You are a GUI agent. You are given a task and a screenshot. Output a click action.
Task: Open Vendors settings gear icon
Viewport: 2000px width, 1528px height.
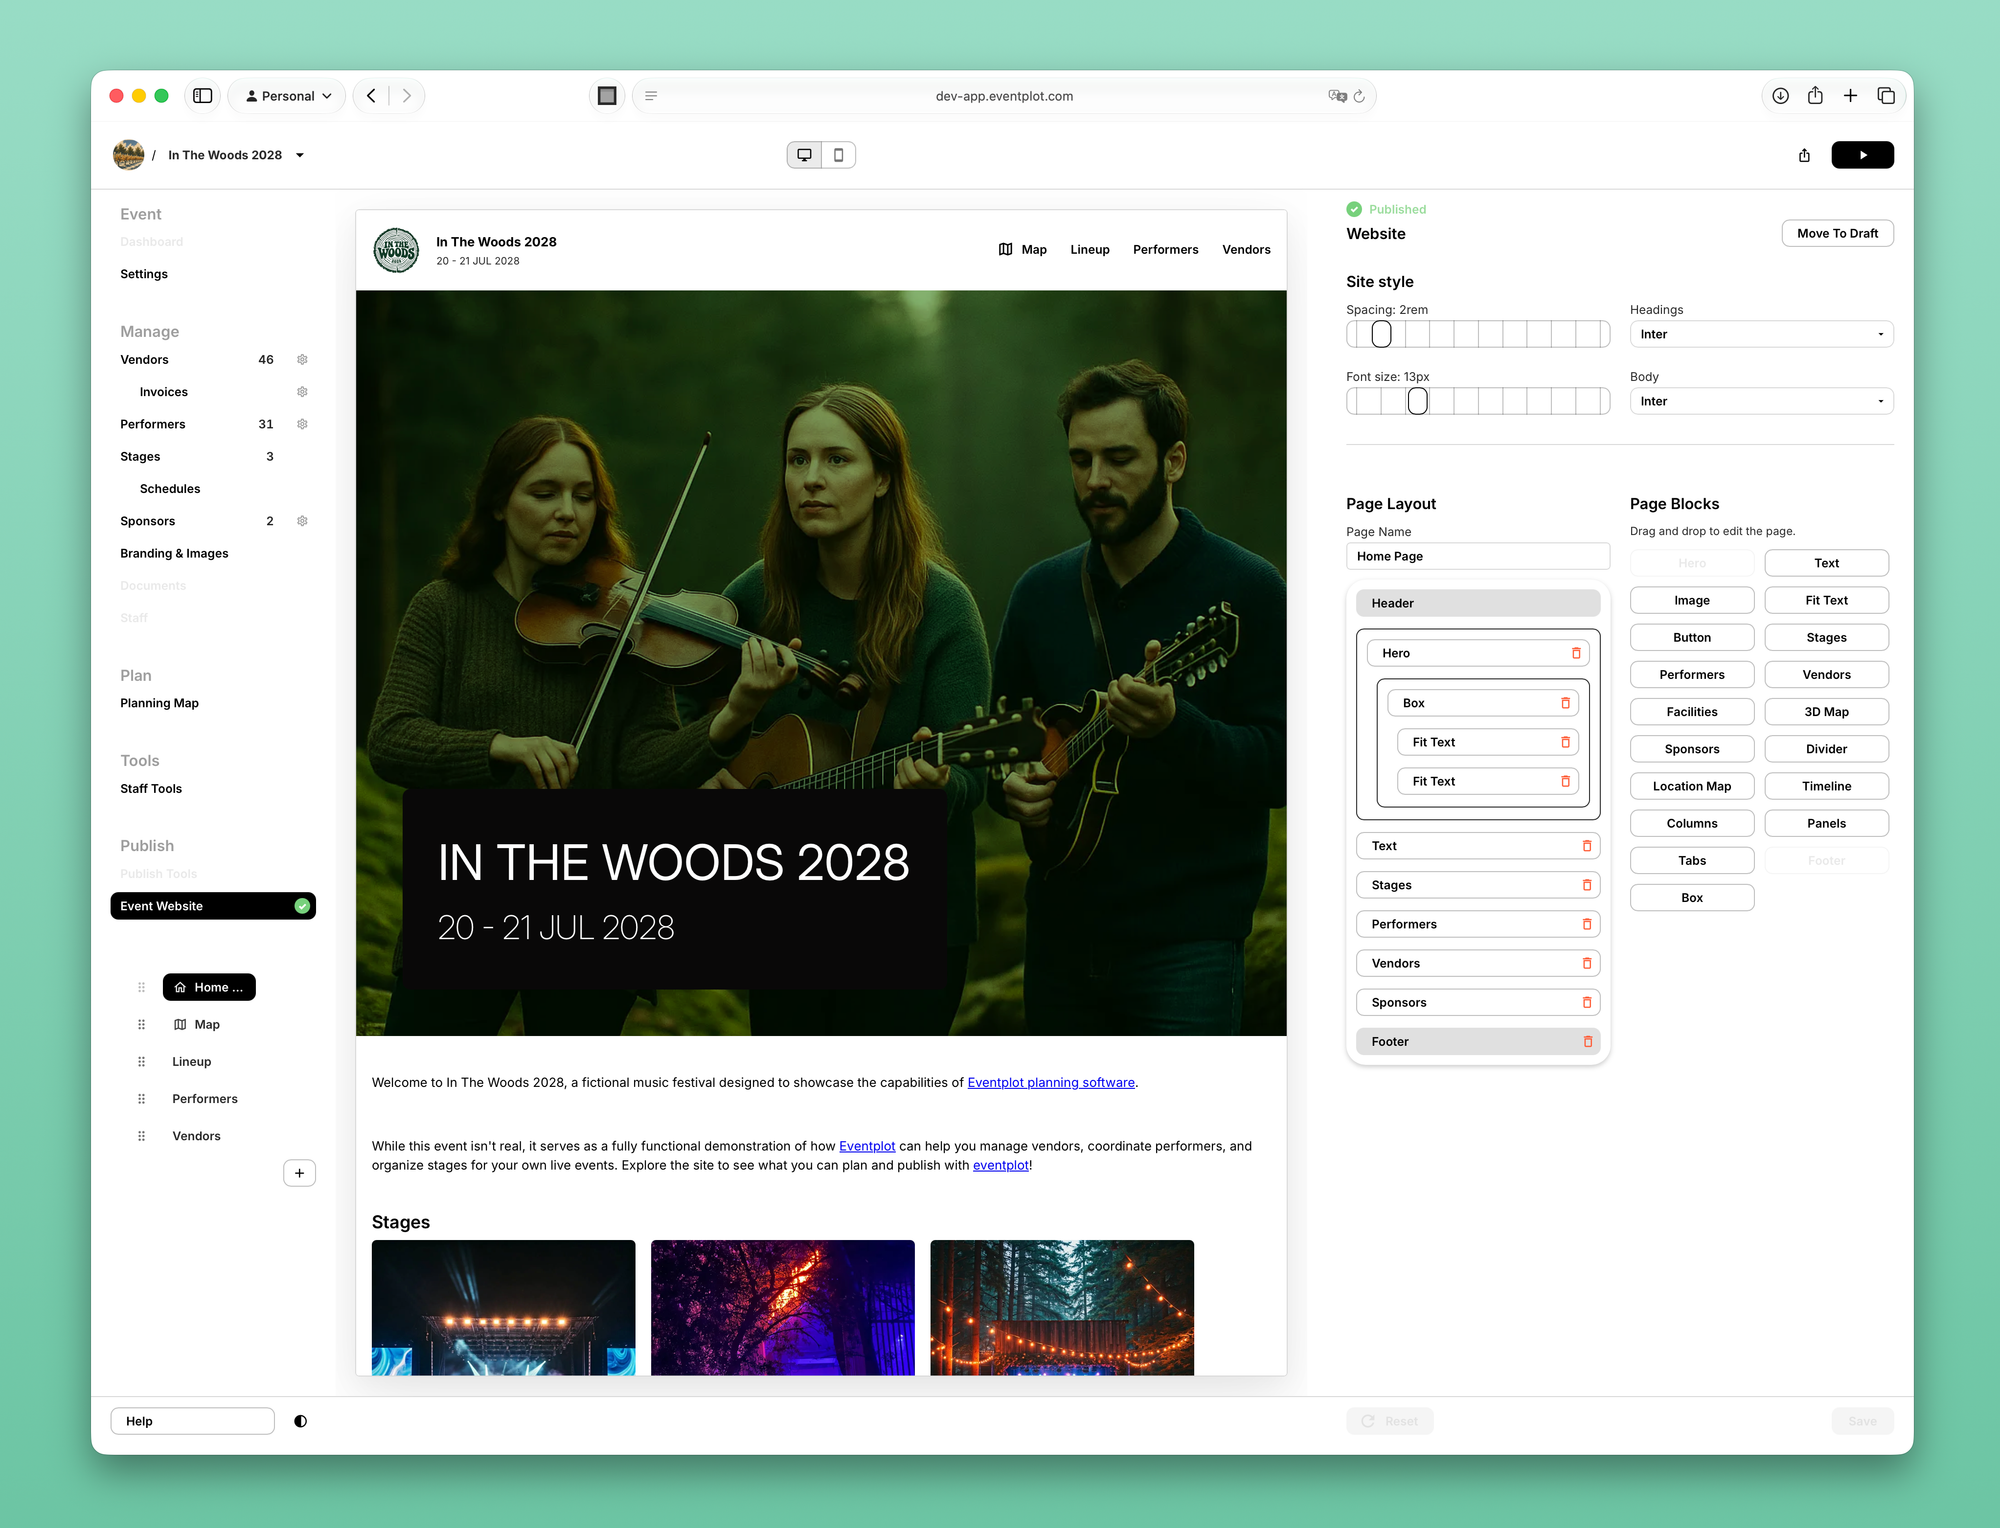(x=302, y=359)
